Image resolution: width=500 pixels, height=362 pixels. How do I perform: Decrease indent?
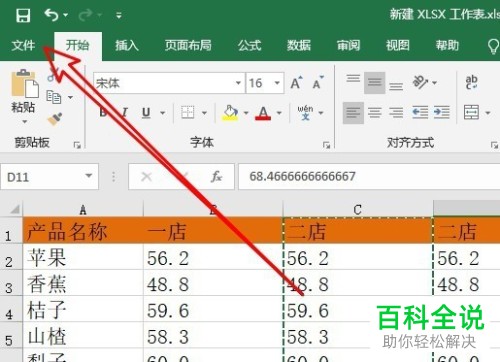click(x=420, y=112)
